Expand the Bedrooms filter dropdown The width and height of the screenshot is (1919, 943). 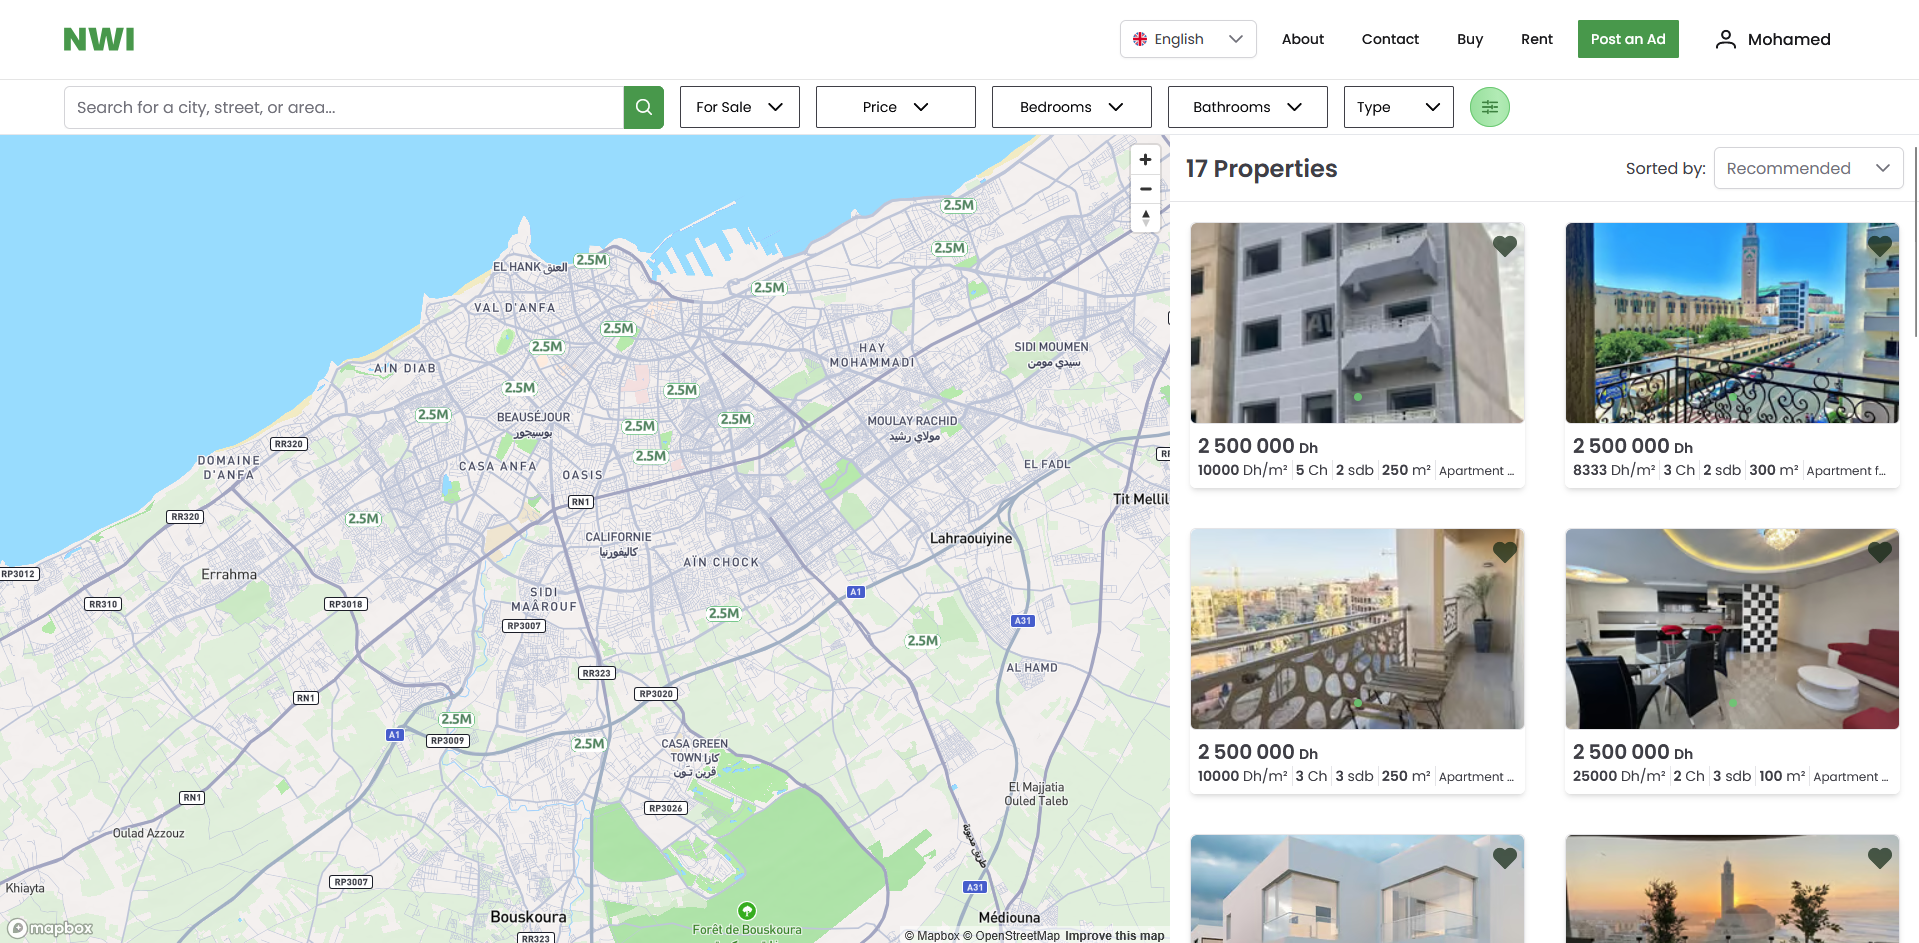[x=1071, y=107]
